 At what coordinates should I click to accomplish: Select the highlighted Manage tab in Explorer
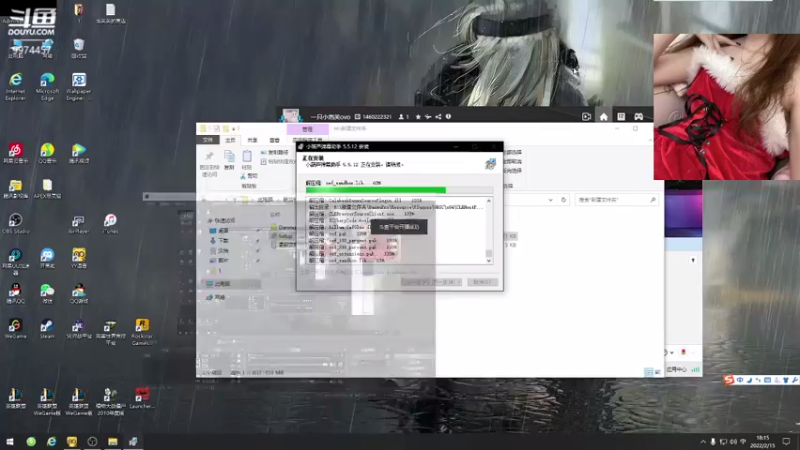click(307, 129)
